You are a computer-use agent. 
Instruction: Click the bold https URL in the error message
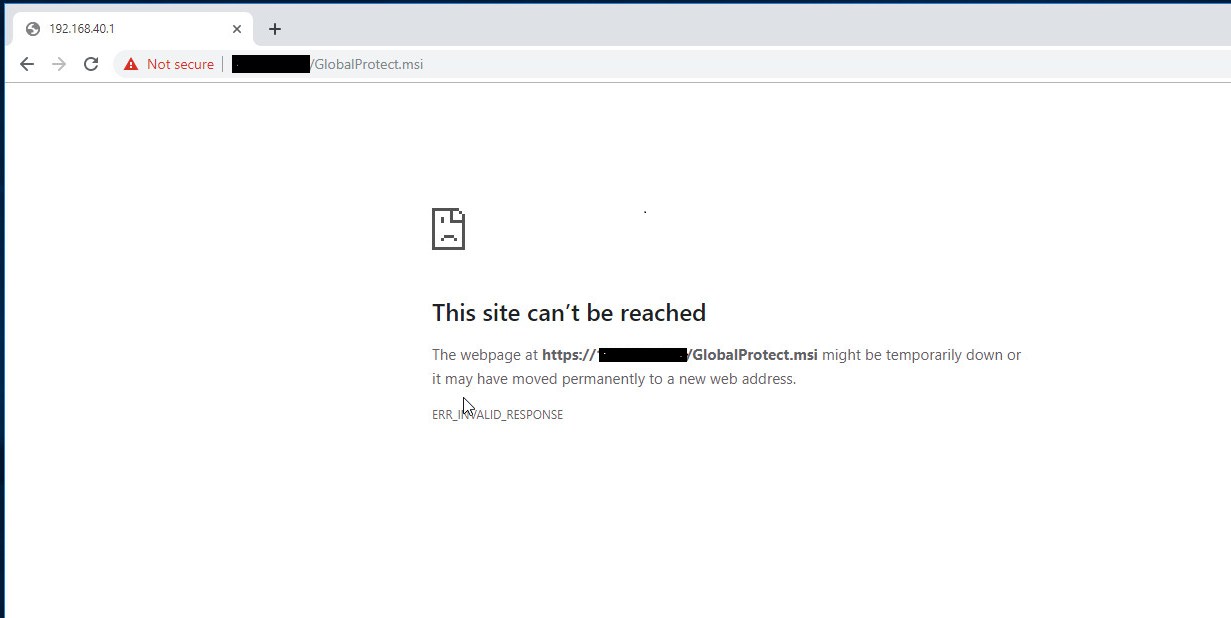[x=680, y=354]
